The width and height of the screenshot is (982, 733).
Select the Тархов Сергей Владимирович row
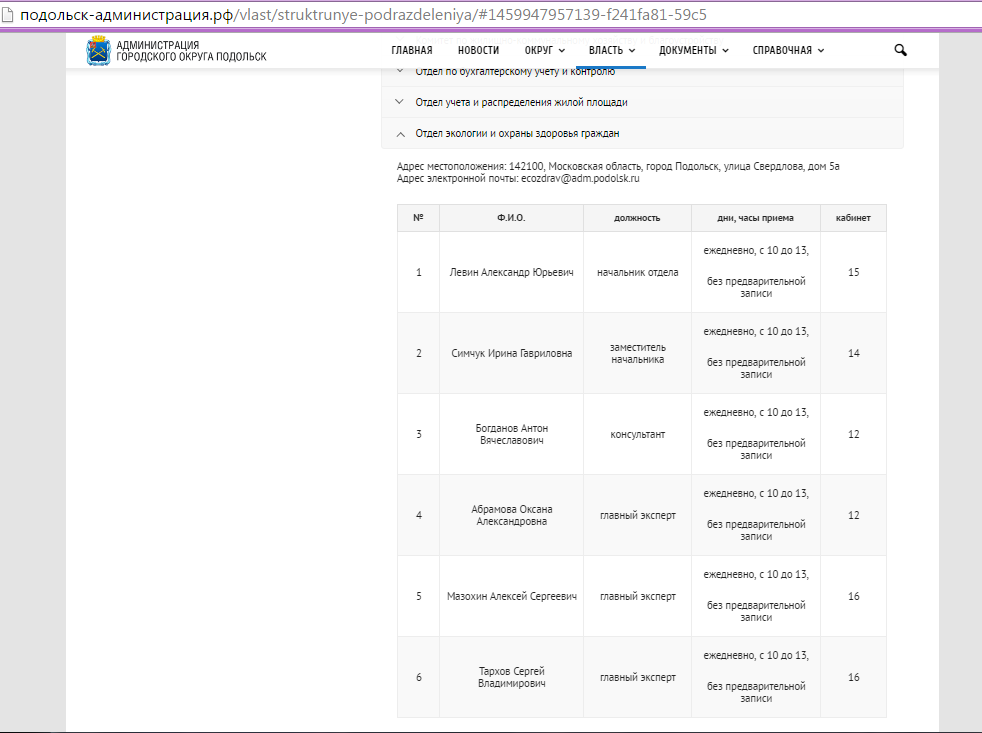pos(511,677)
